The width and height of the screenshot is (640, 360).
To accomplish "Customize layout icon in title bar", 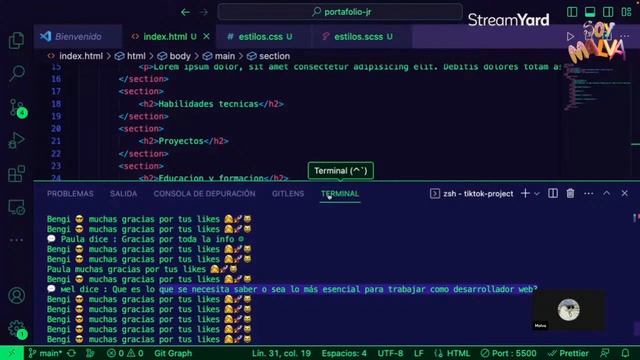I will 626,12.
